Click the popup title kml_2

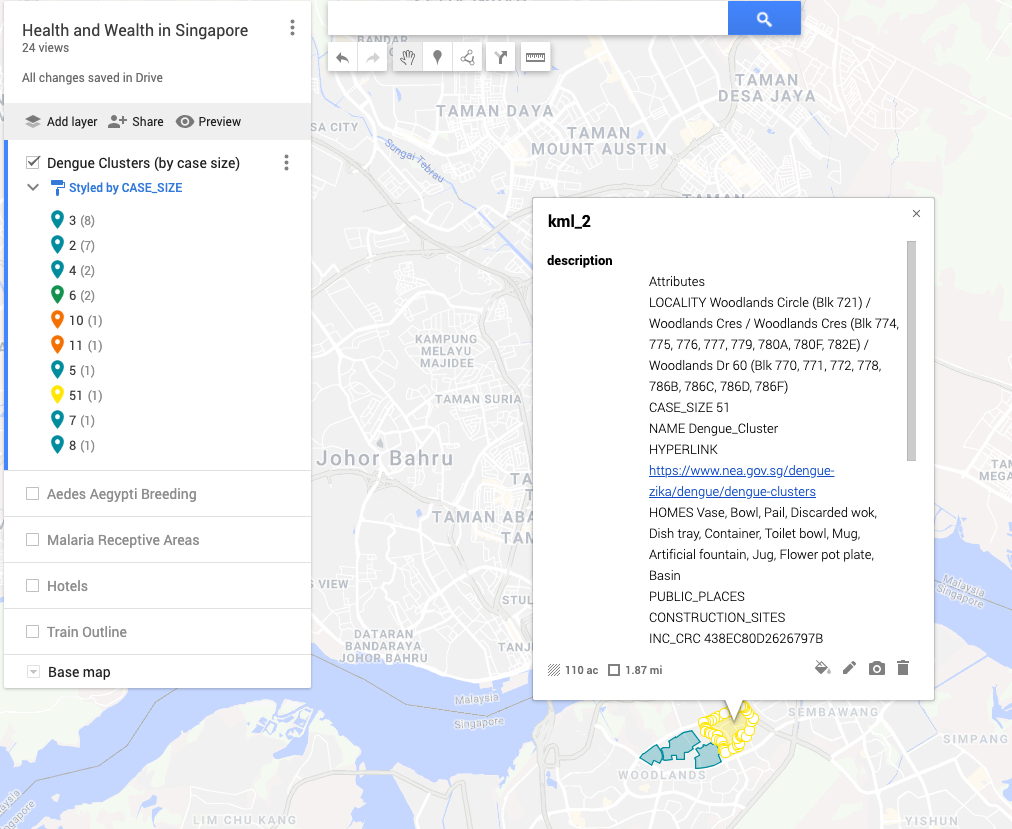tap(569, 221)
